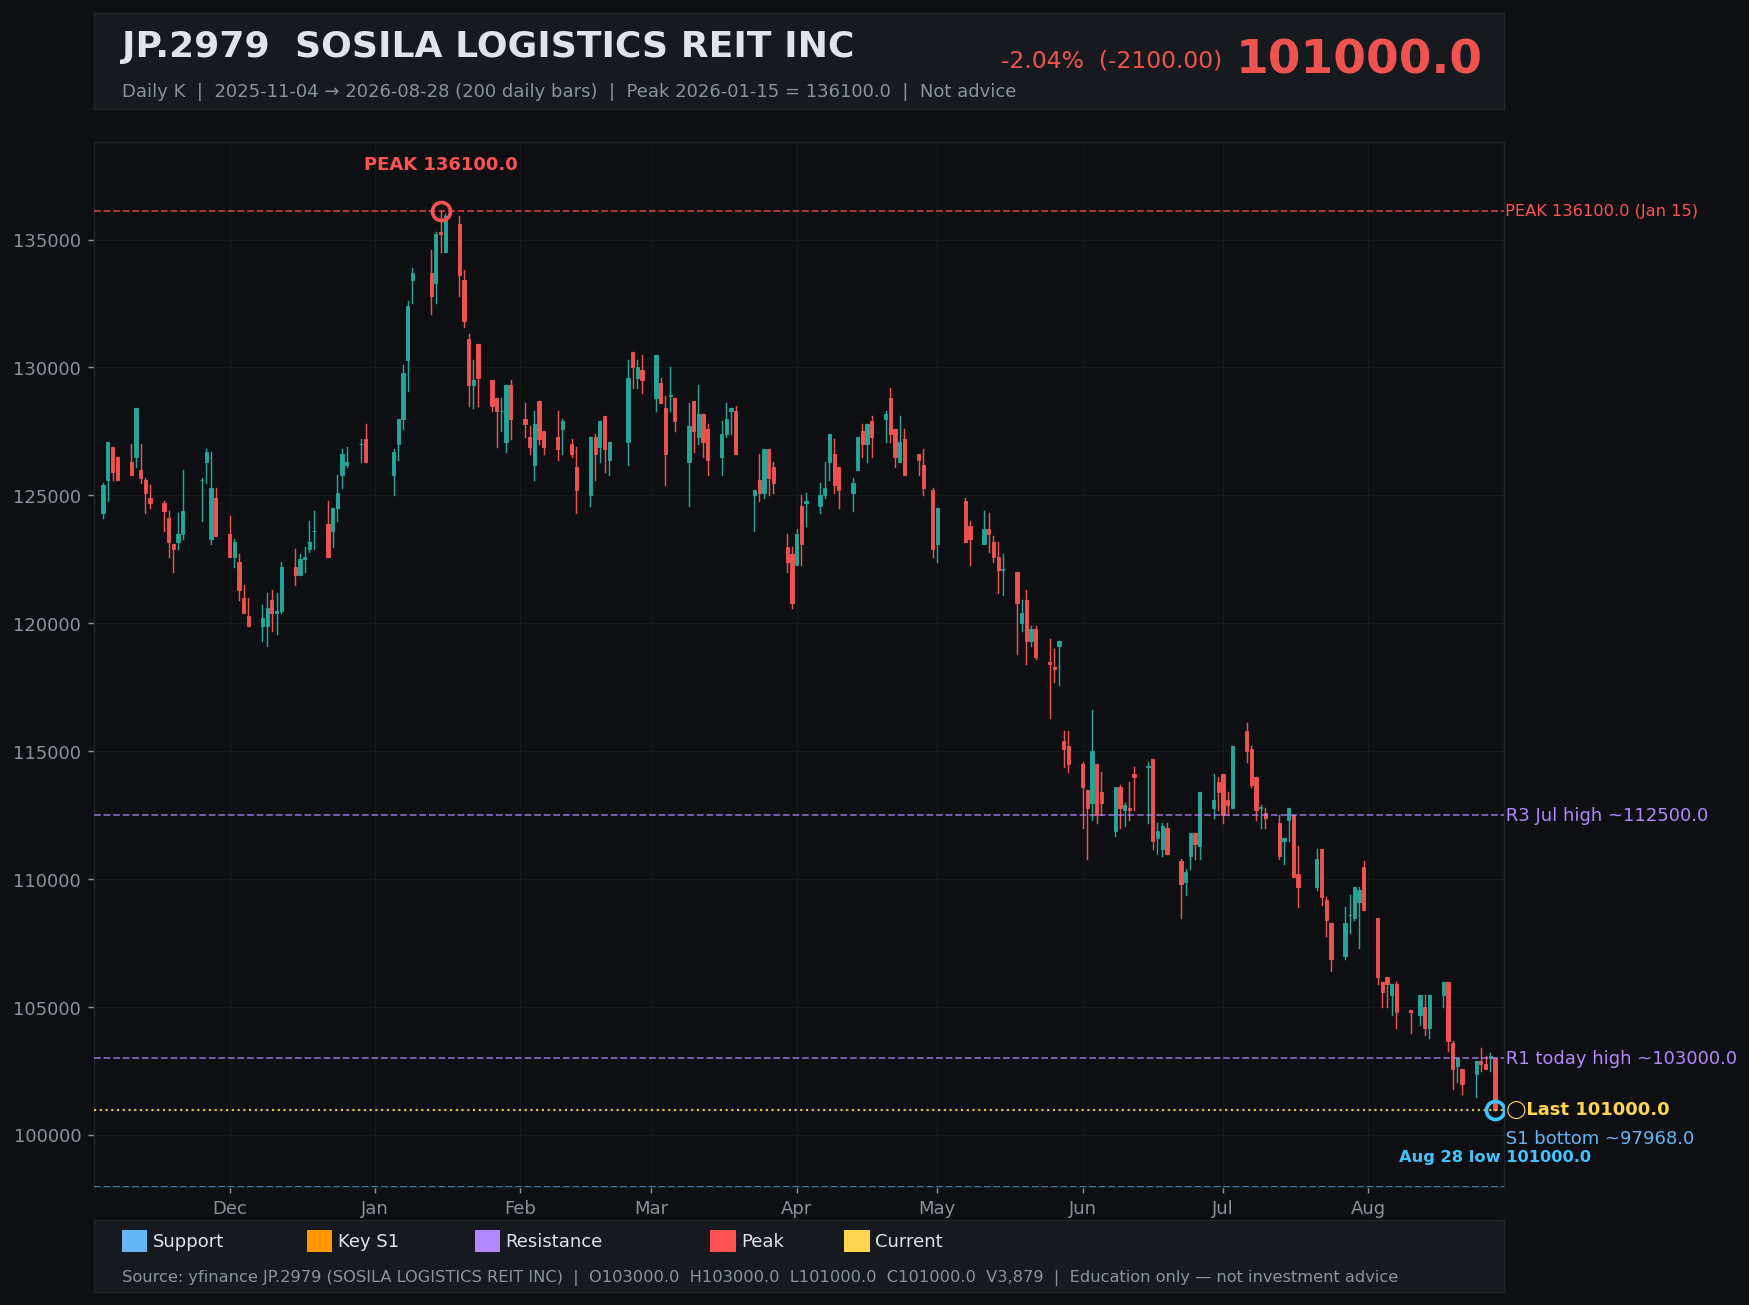
Task: Click the 'Aug 28 low 101000.0' annotation
Action: pyautogui.click(x=1495, y=1157)
